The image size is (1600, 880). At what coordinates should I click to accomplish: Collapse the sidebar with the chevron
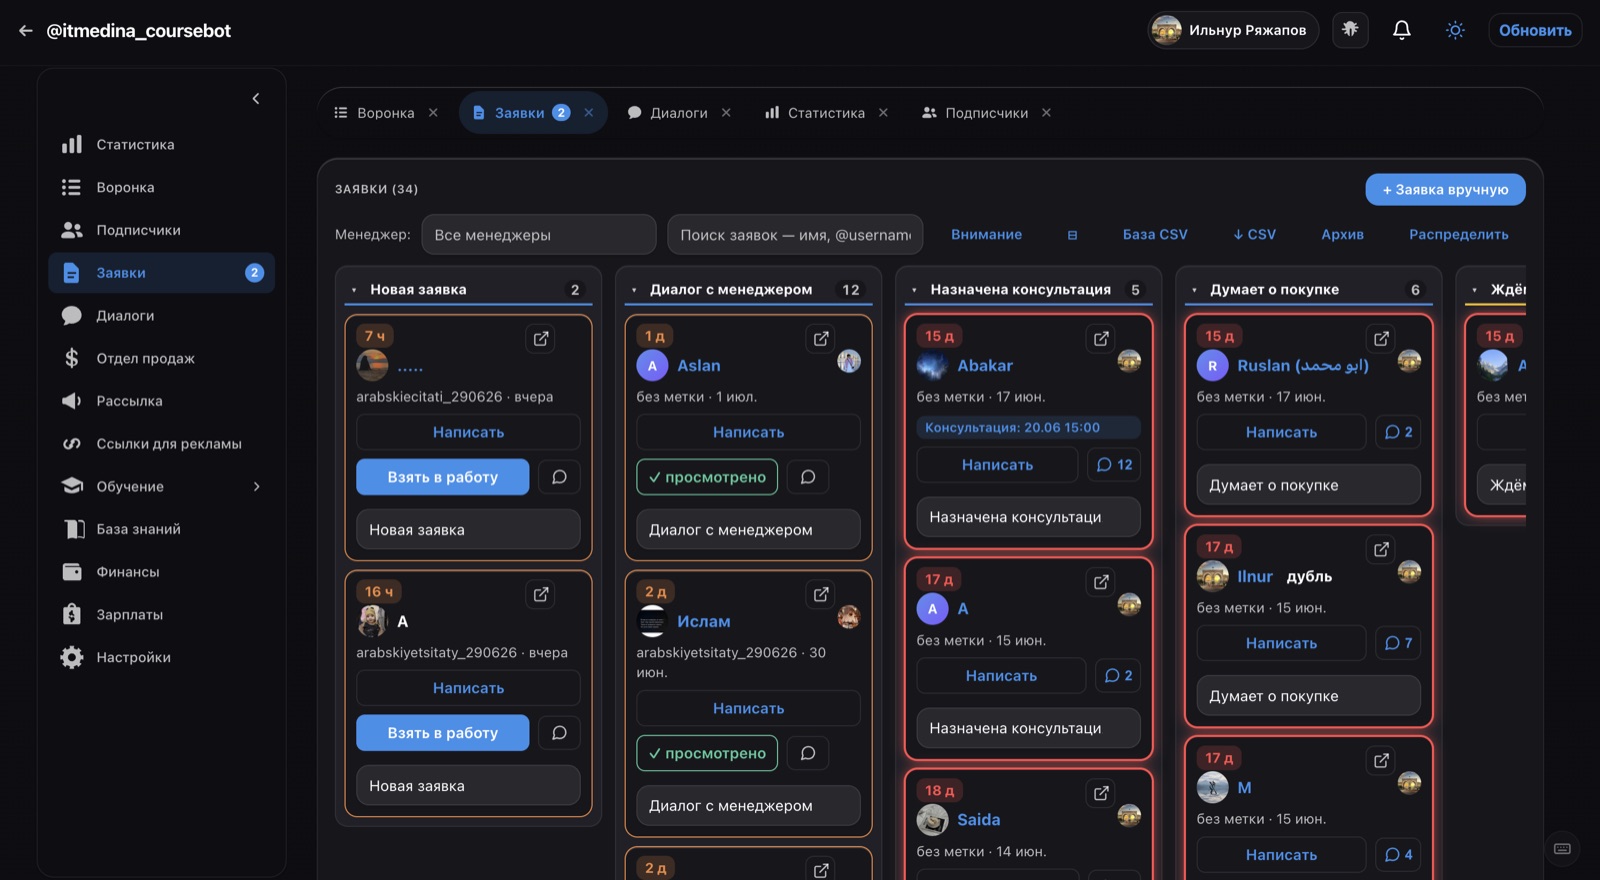(256, 98)
